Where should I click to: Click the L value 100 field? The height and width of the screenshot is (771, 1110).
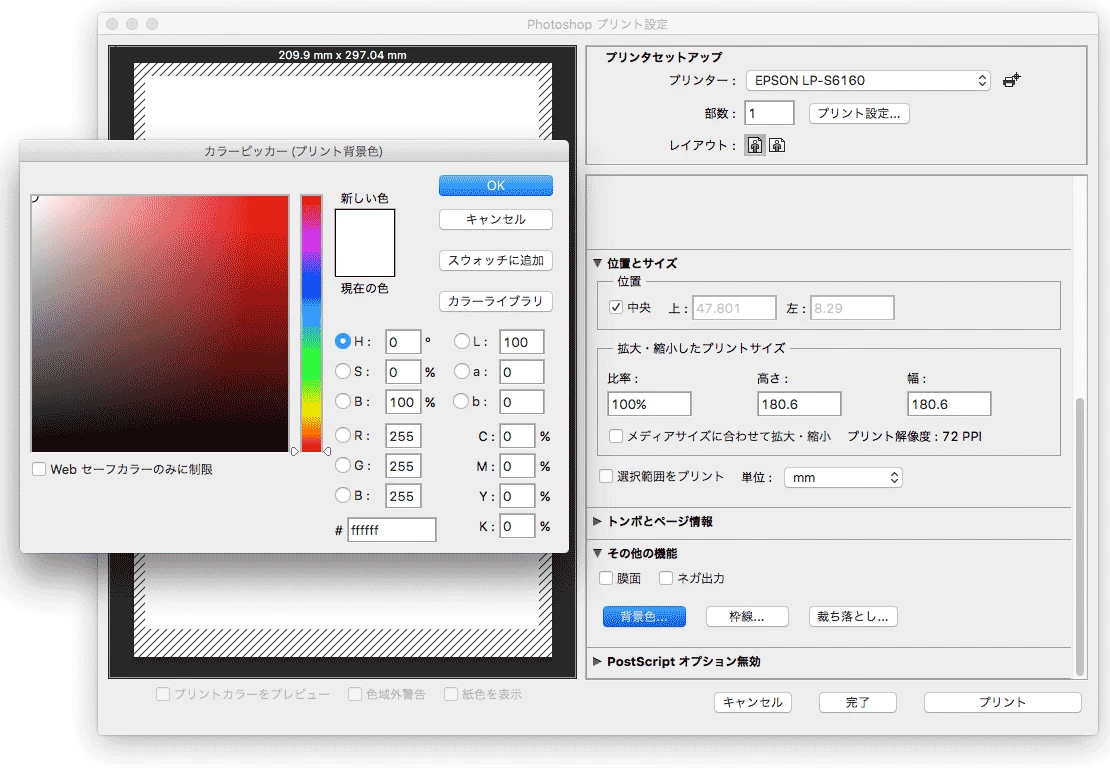[522, 342]
